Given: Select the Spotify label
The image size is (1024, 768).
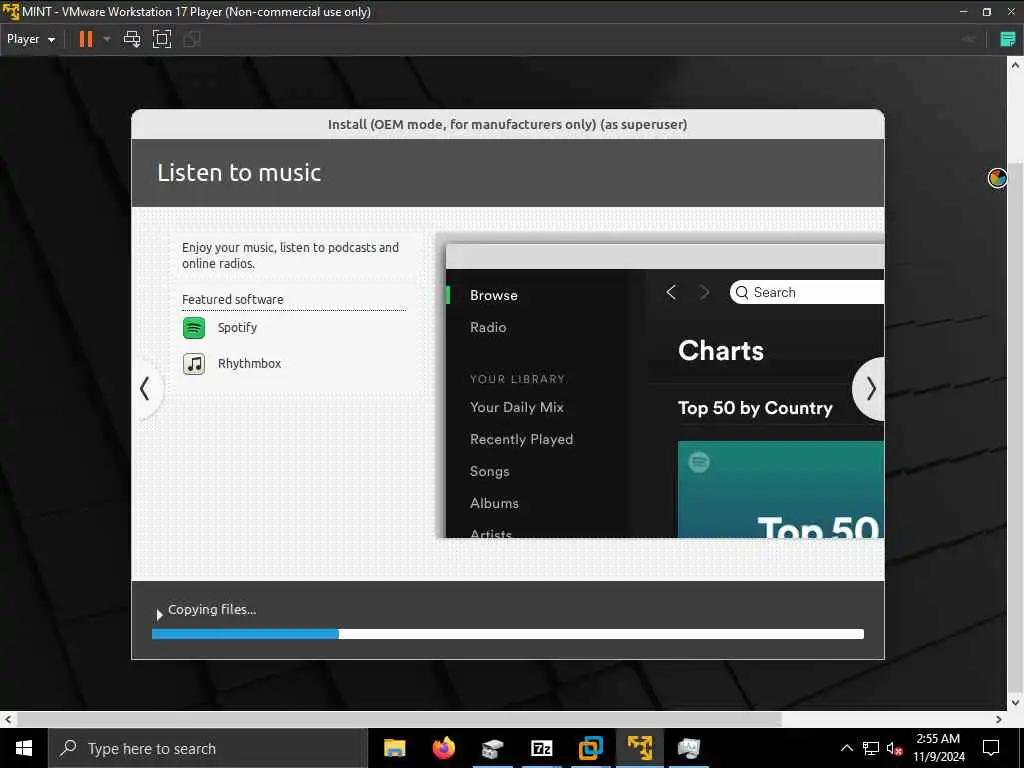Looking at the screenshot, I should point(237,328).
